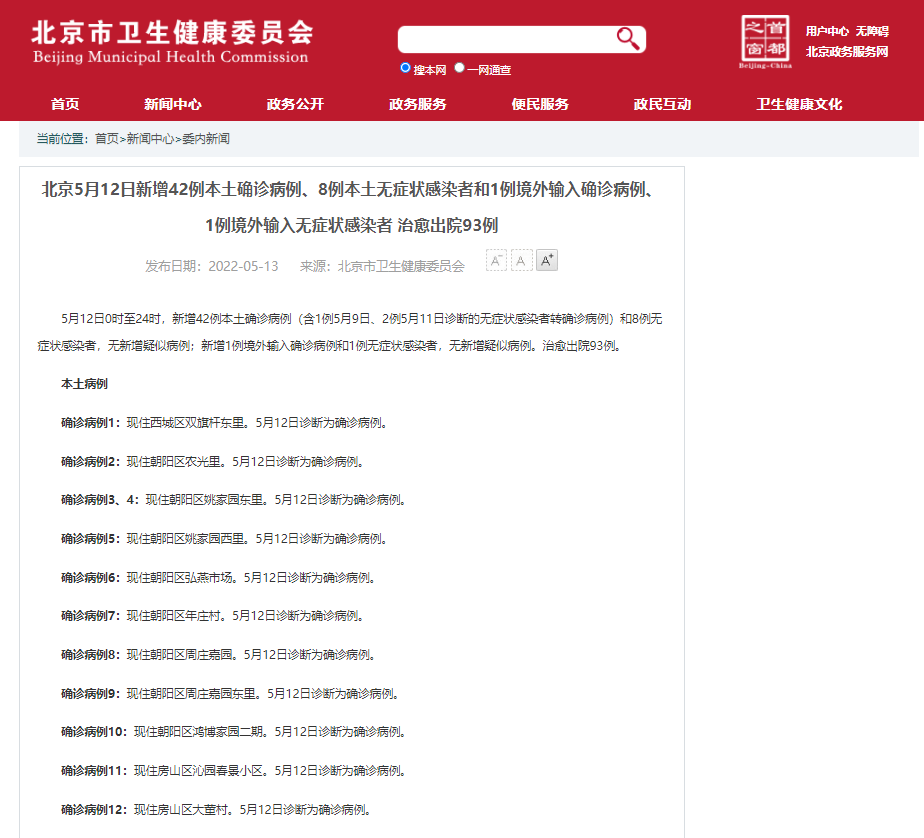Go to 政务公开 in the nav bar
The width and height of the screenshot is (924, 838).
tap(295, 104)
